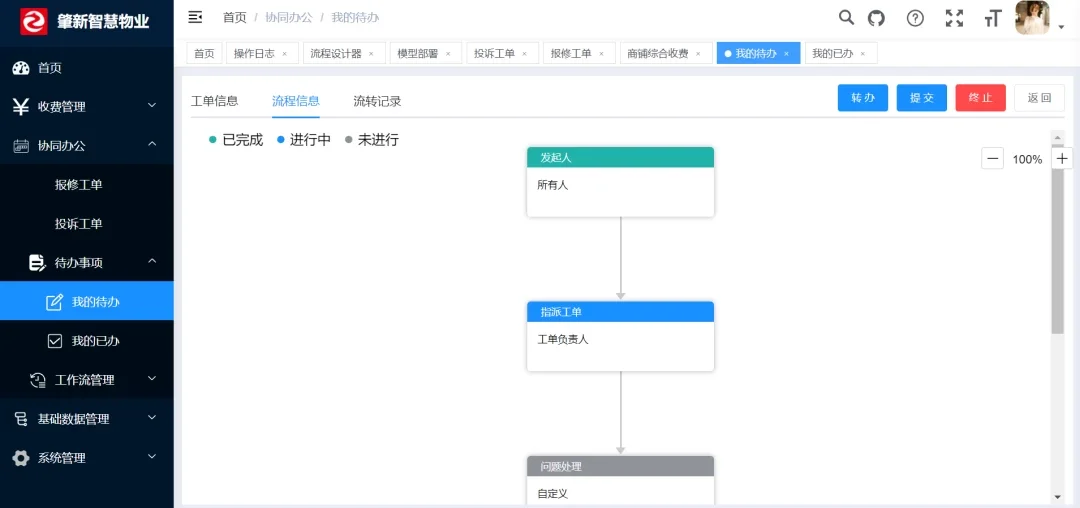Collapse the 协同办公 menu chevron
Screen dimensions: 1080x508
pyautogui.click(x=152, y=144)
